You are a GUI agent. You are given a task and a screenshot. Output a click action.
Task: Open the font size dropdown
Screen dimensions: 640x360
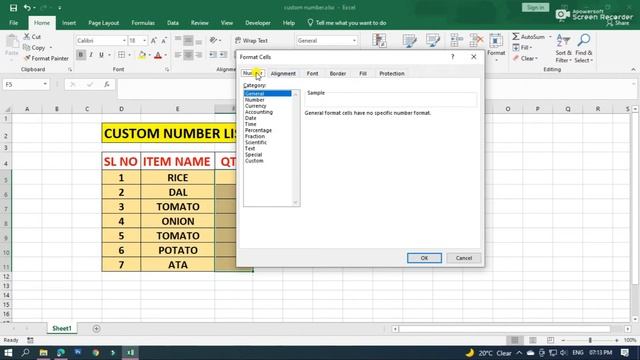click(144, 41)
